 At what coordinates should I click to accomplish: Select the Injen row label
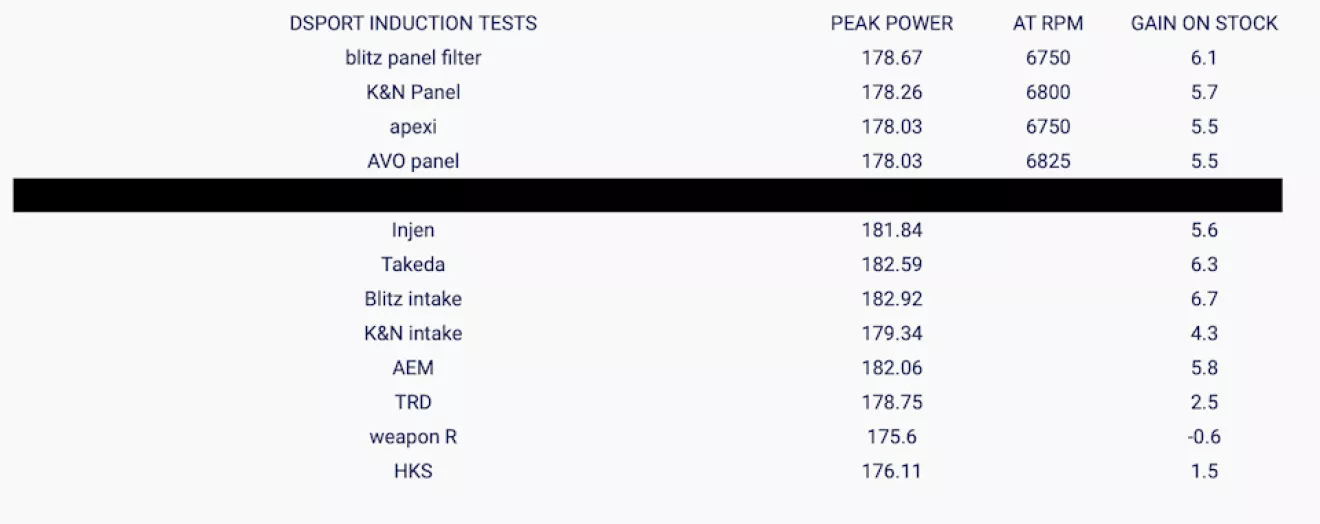click(x=413, y=230)
